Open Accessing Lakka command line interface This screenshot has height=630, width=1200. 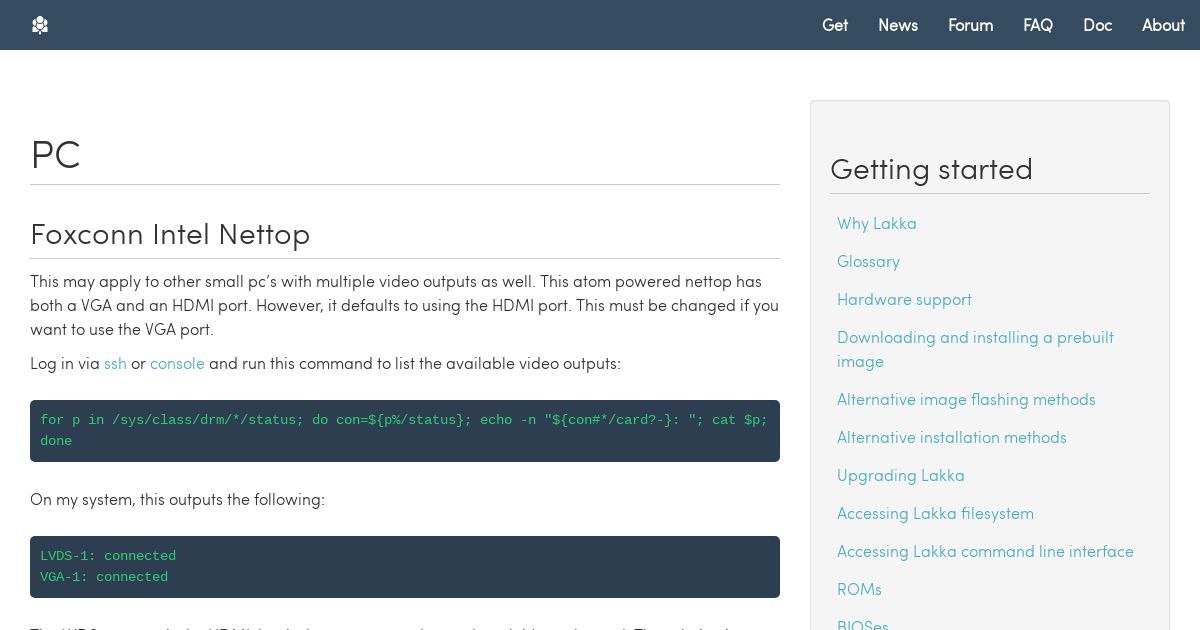click(x=985, y=552)
